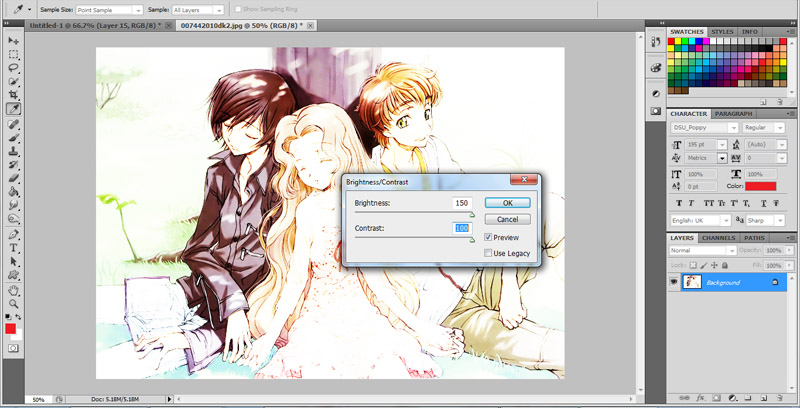Enable the Use Legacy checkbox
Screen dimensions: 800x408
pyautogui.click(x=488, y=253)
